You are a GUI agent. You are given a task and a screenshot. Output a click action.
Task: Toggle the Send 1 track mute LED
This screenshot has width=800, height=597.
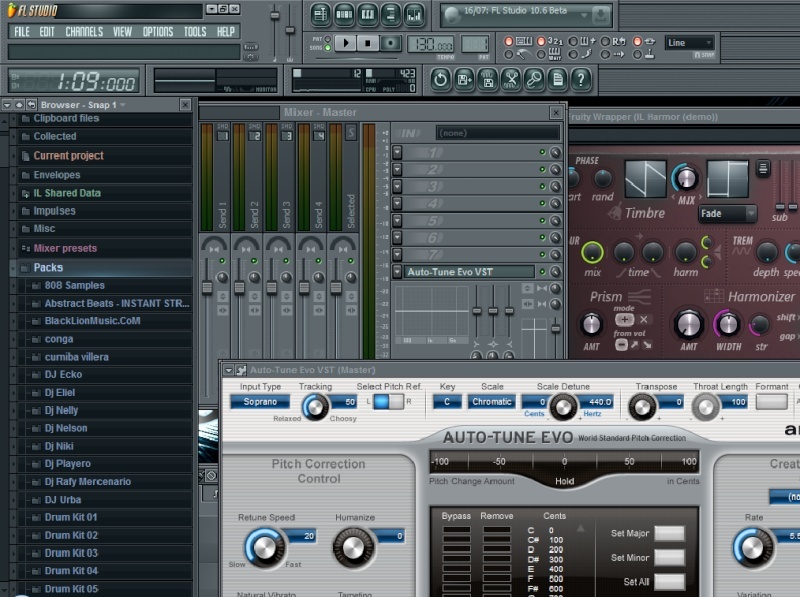click(x=222, y=261)
